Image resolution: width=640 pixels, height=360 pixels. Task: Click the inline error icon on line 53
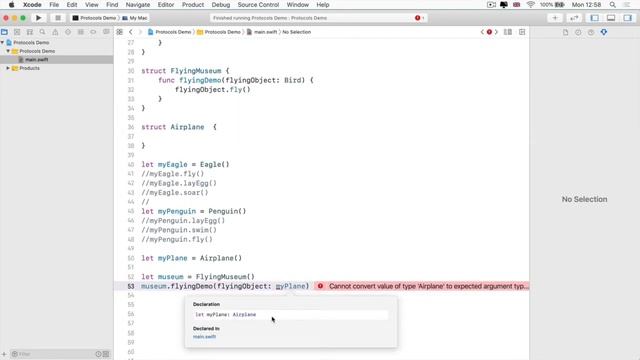(x=320, y=286)
